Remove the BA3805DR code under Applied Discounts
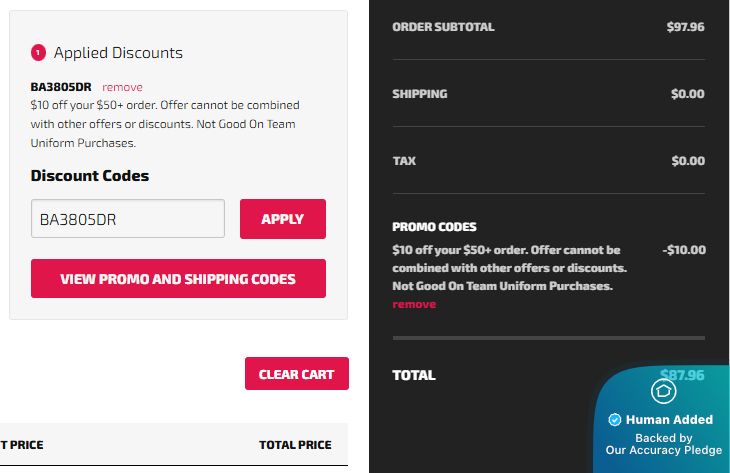Image resolution: width=730 pixels, height=473 pixels. 122,87
